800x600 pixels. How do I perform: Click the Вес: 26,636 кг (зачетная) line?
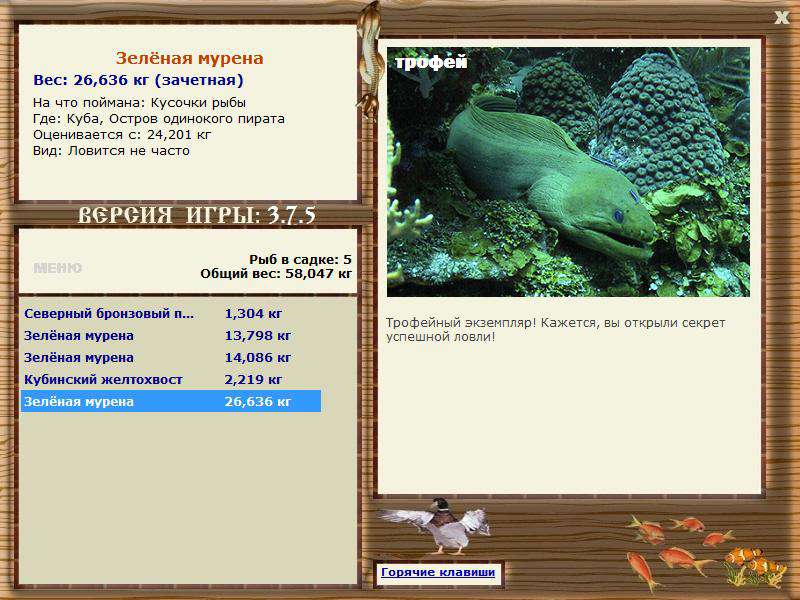click(x=138, y=80)
